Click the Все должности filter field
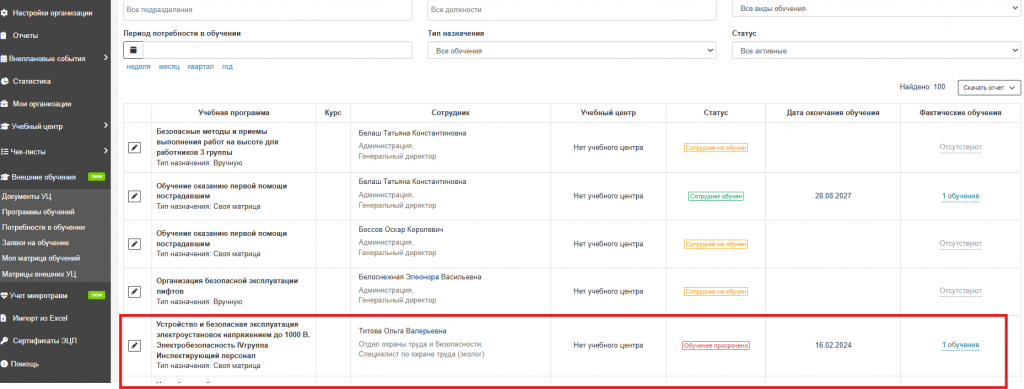Viewport: 1024px width, 389px height. pyautogui.click(x=572, y=10)
